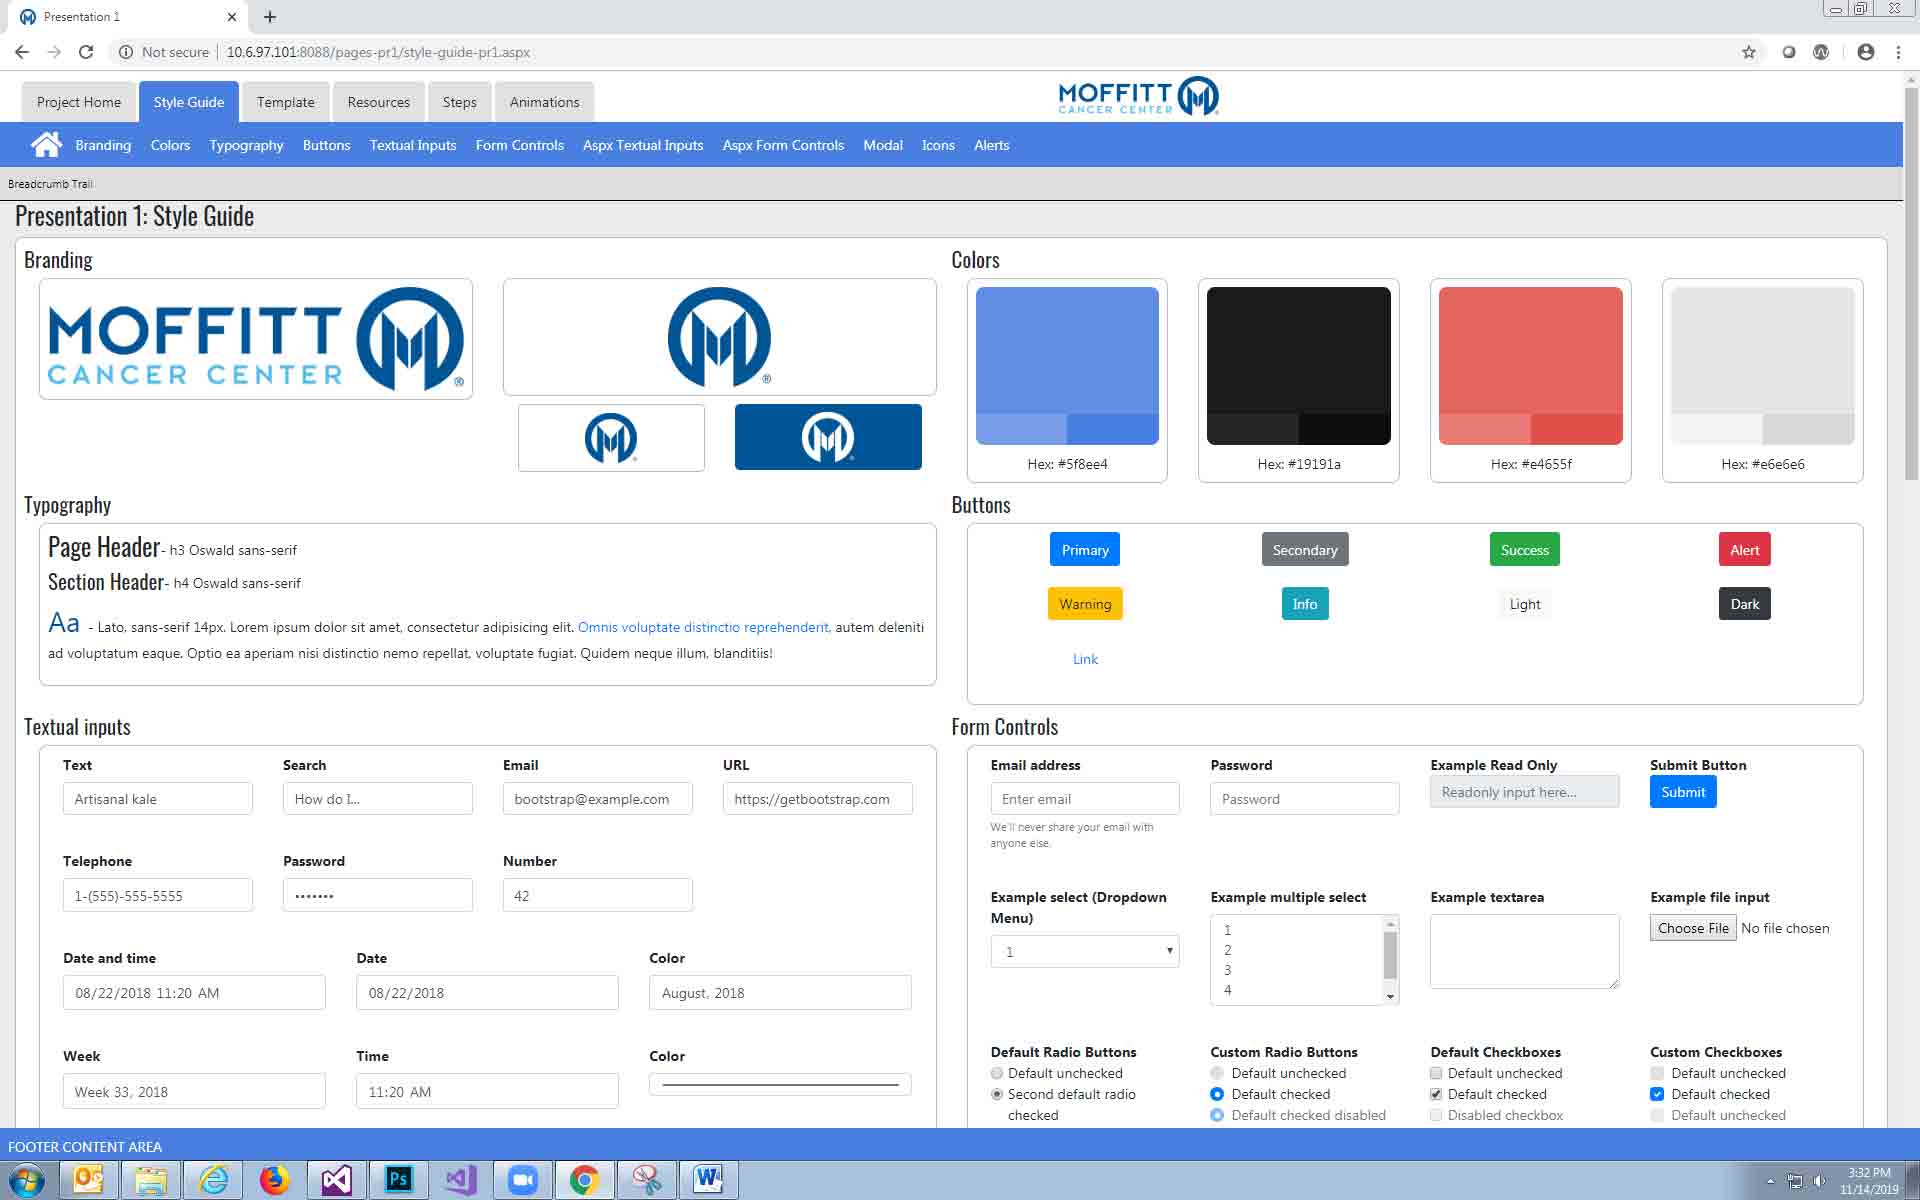Open Photoshop from the taskbar
Screen dimensions: 1920x1200
click(398, 1180)
